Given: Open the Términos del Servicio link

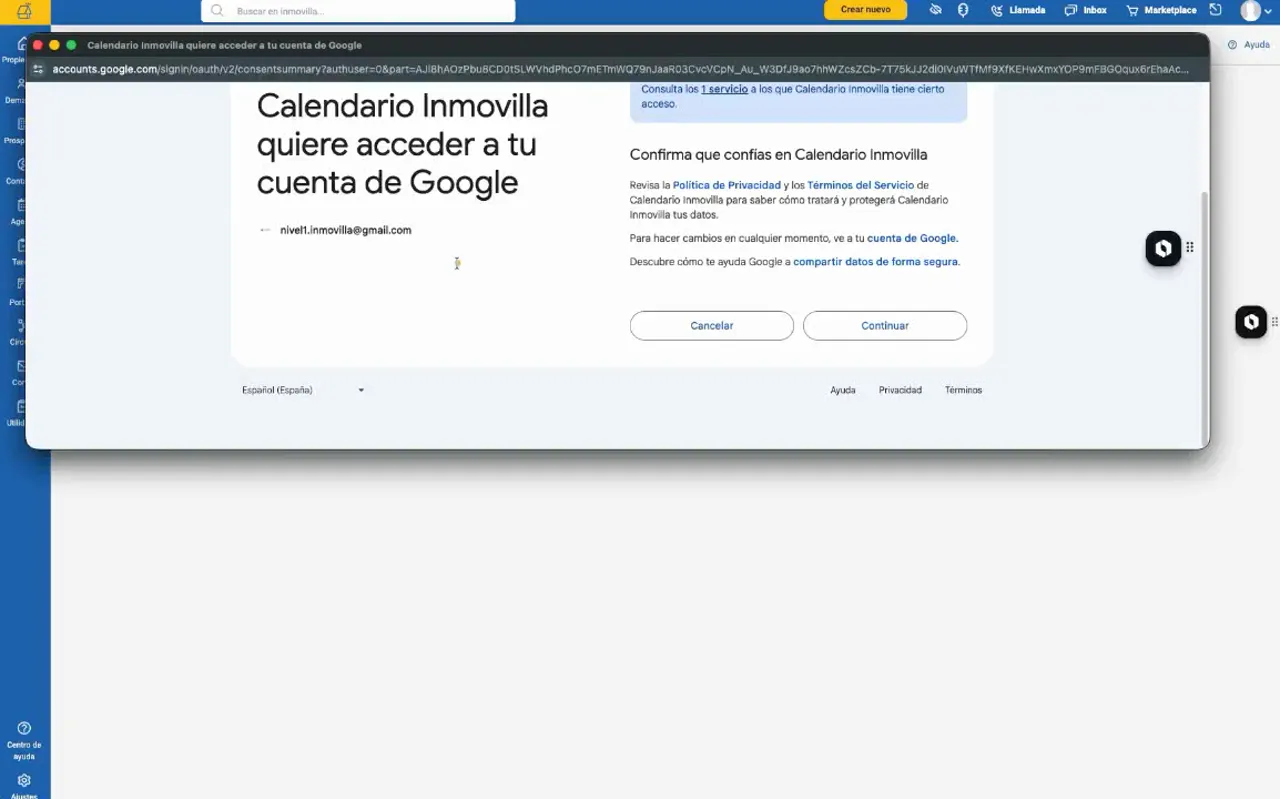Looking at the screenshot, I should click(860, 185).
